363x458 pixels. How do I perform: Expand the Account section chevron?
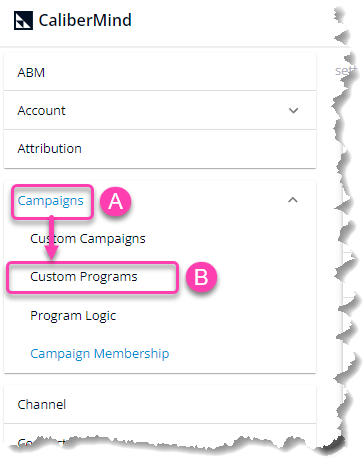click(293, 110)
